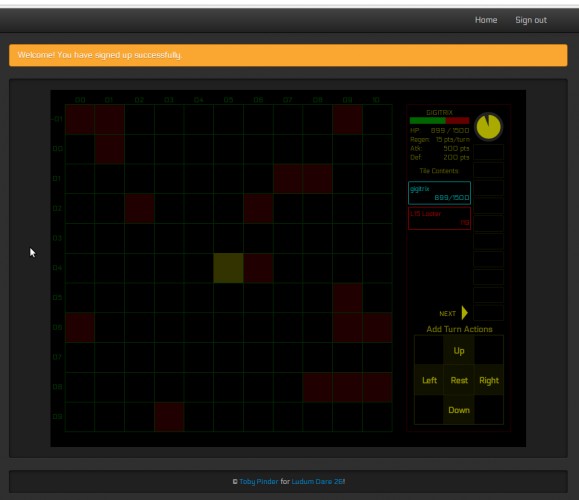Click red tile at column 07, row 01

tap(288, 179)
